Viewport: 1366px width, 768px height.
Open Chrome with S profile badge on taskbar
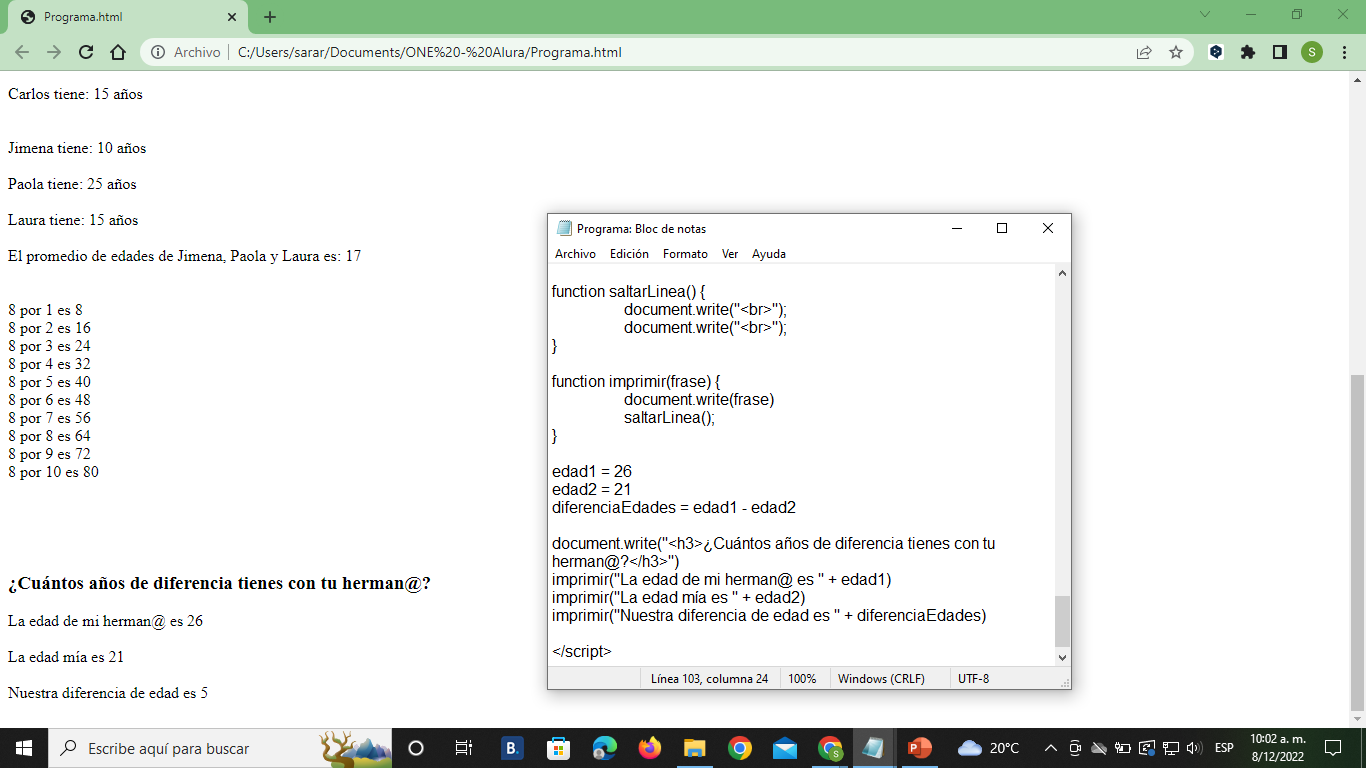pyautogui.click(x=830, y=748)
